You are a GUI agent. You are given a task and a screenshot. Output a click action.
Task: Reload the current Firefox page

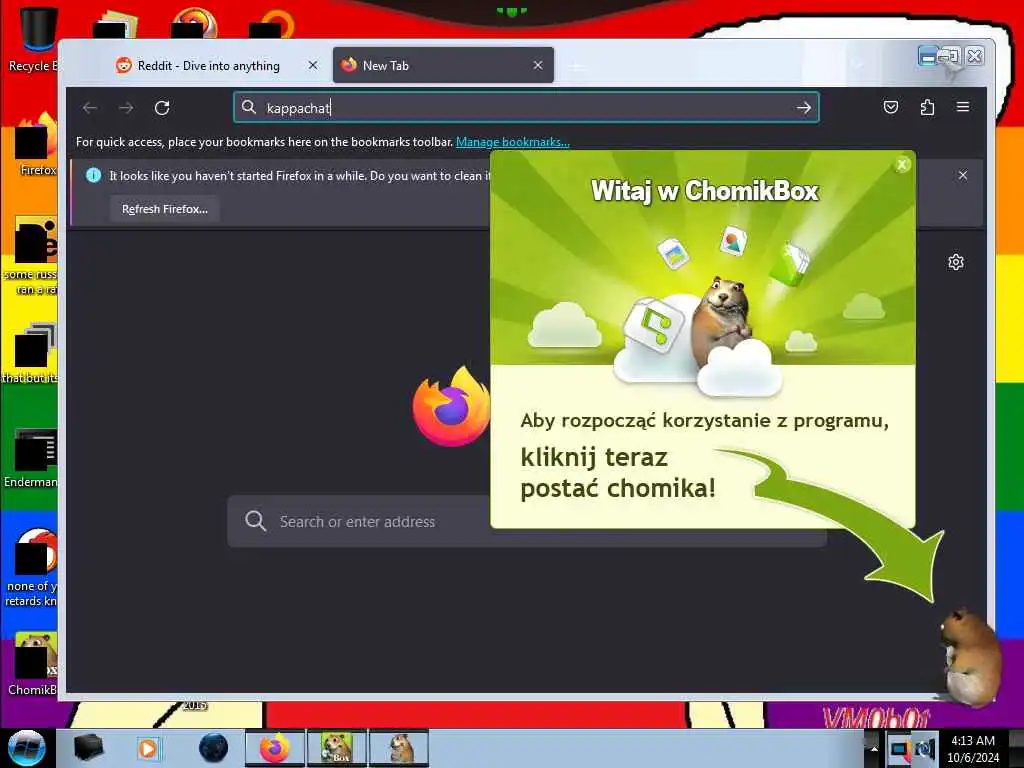162,108
